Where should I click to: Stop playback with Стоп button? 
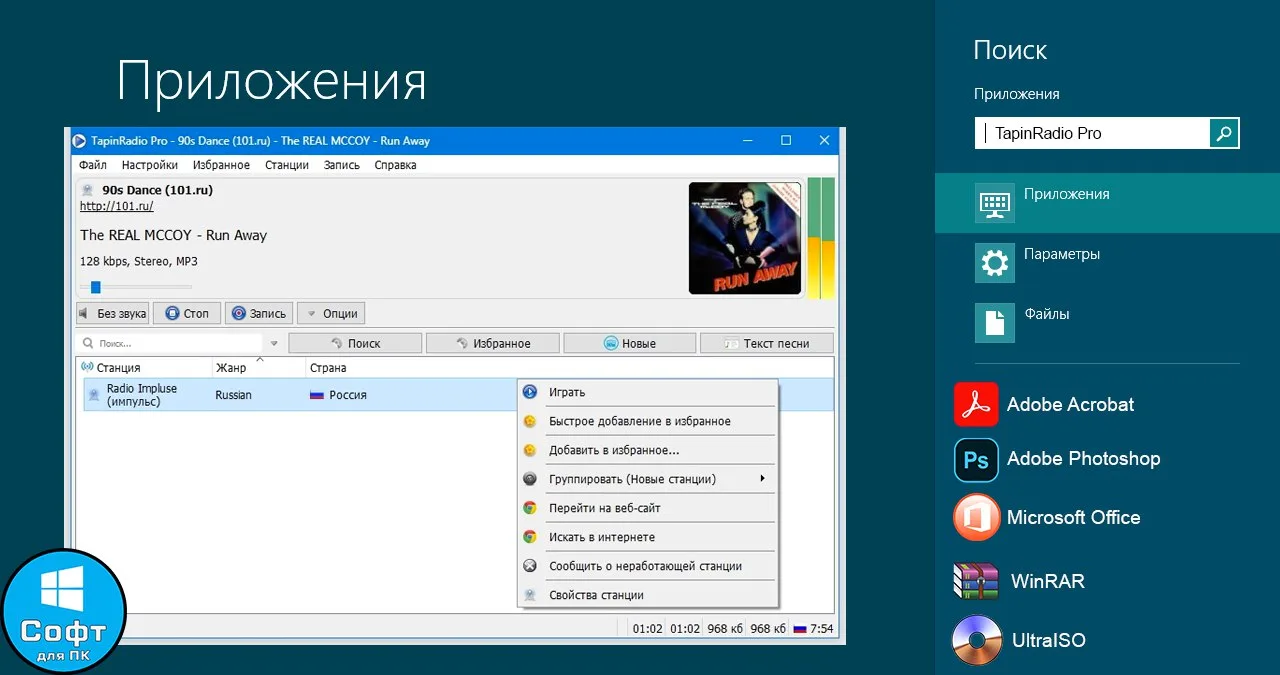187,313
